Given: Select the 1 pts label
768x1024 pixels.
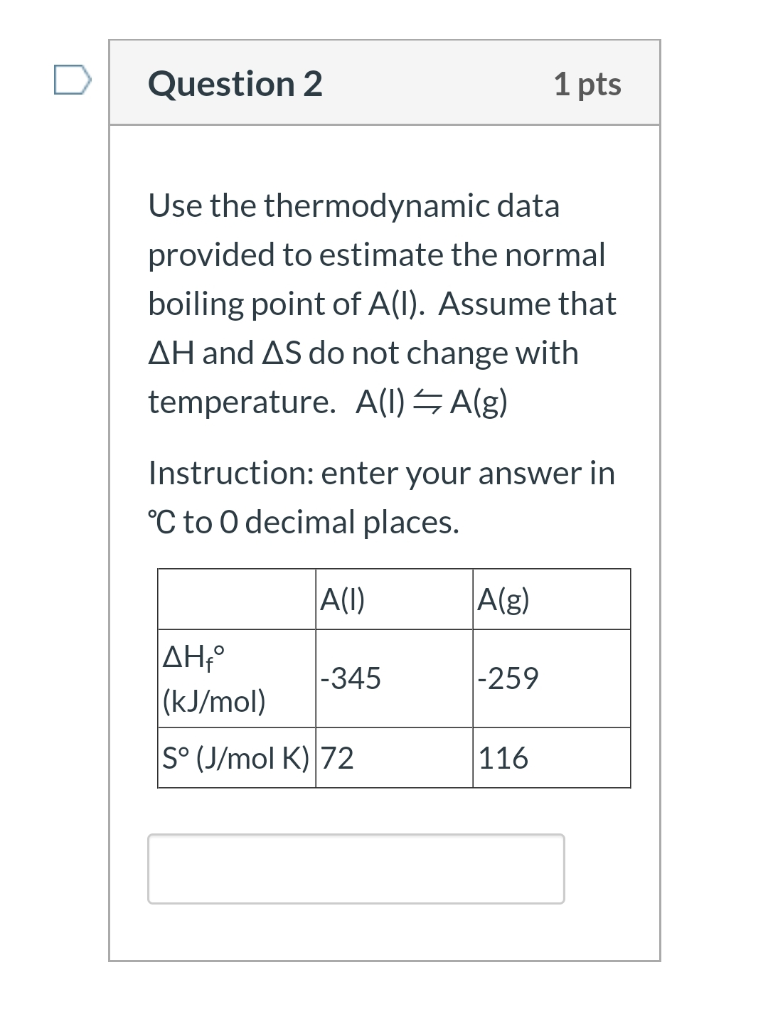Looking at the screenshot, I should [587, 84].
